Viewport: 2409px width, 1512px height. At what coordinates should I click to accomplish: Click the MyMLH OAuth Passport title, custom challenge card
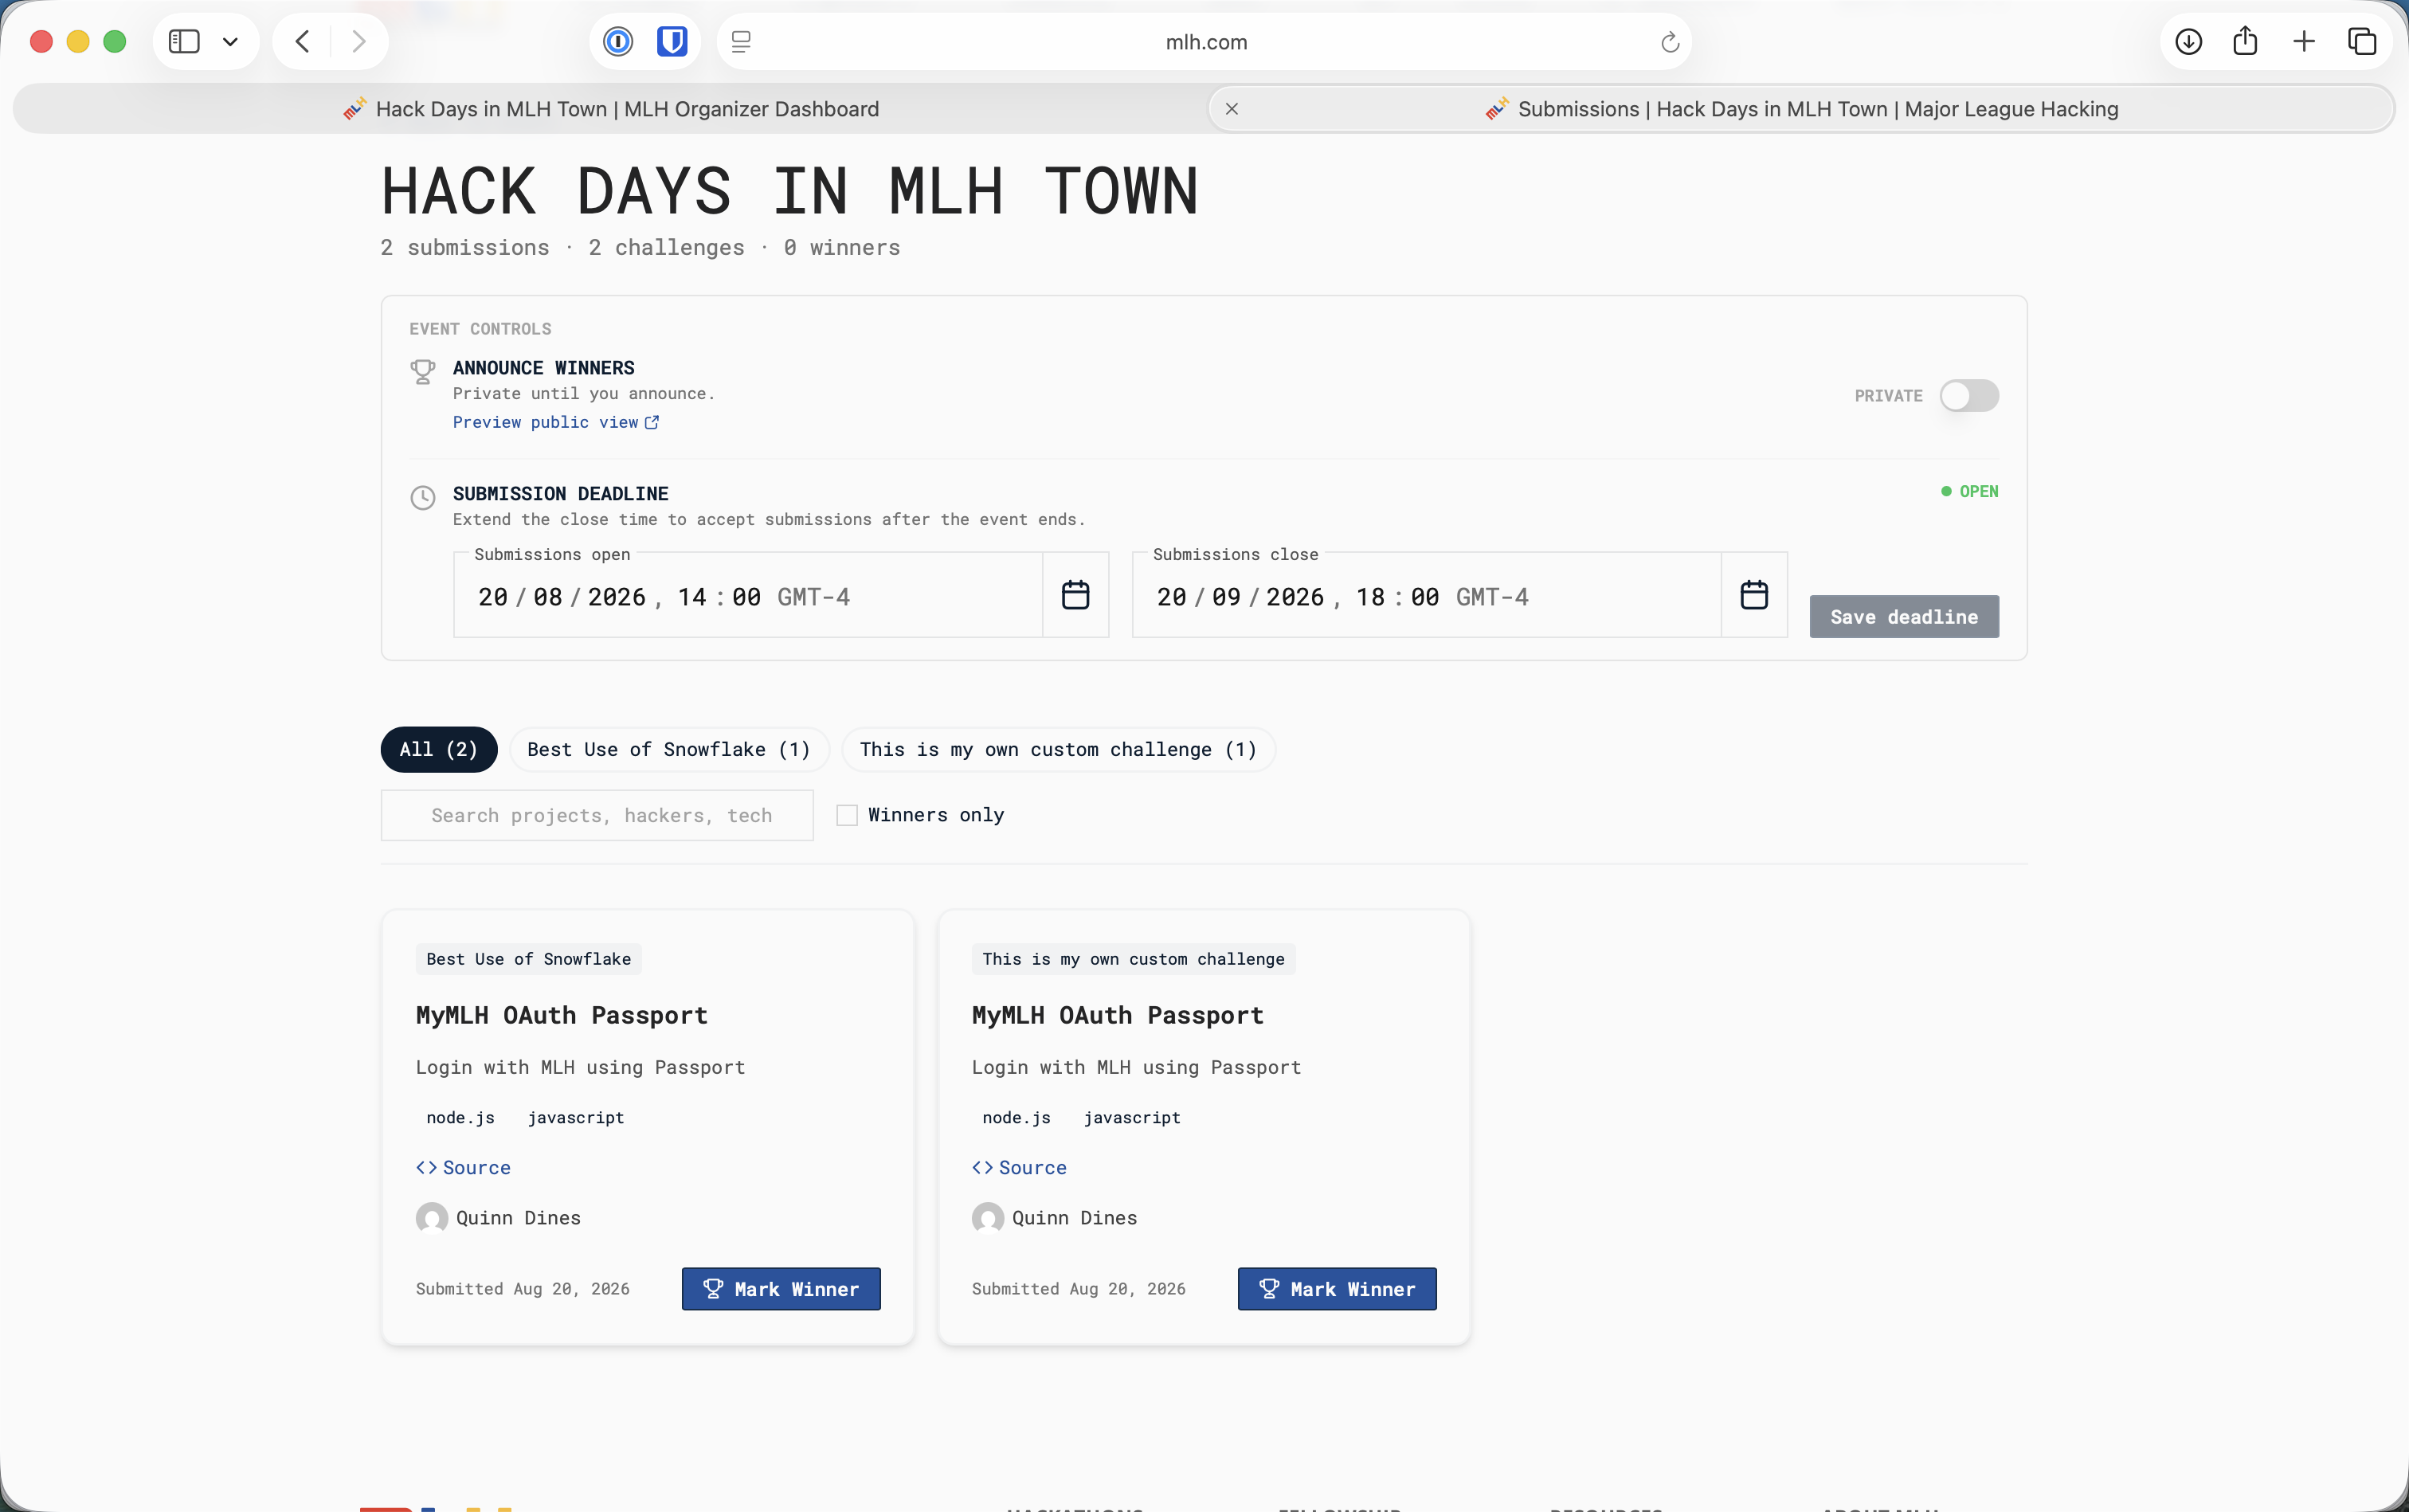tap(1118, 1015)
